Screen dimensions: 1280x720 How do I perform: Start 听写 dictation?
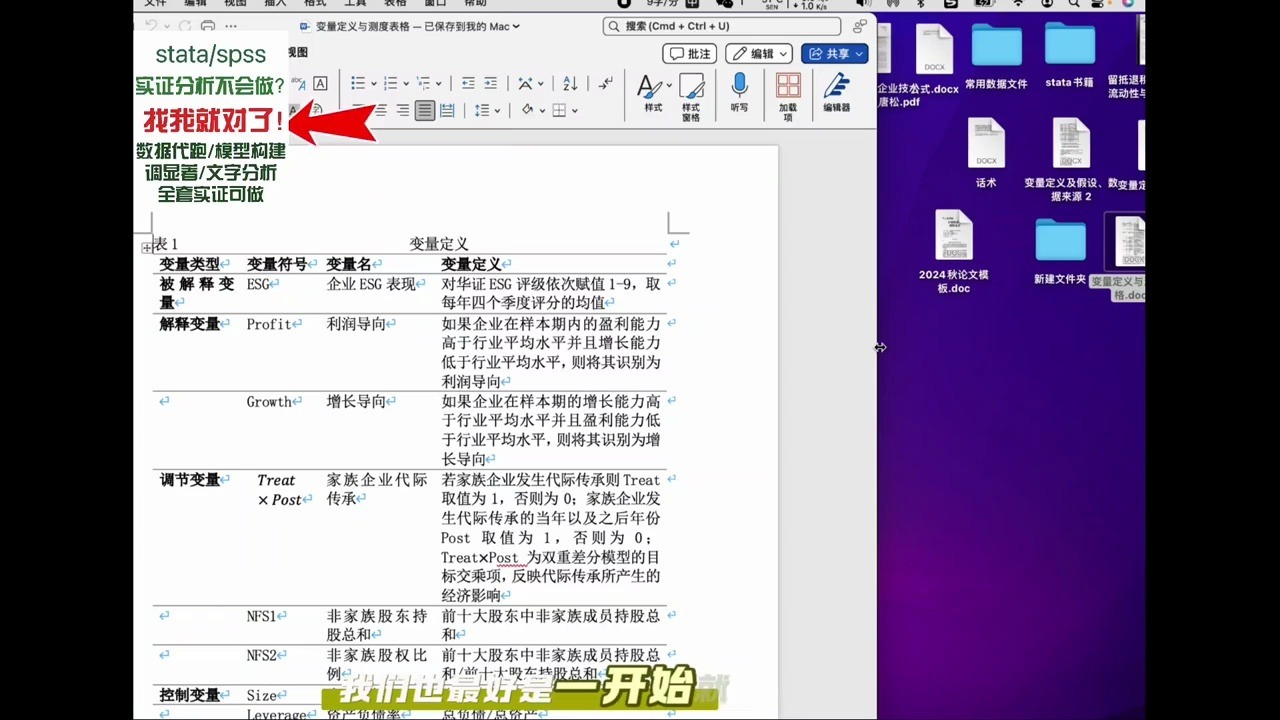tap(739, 93)
